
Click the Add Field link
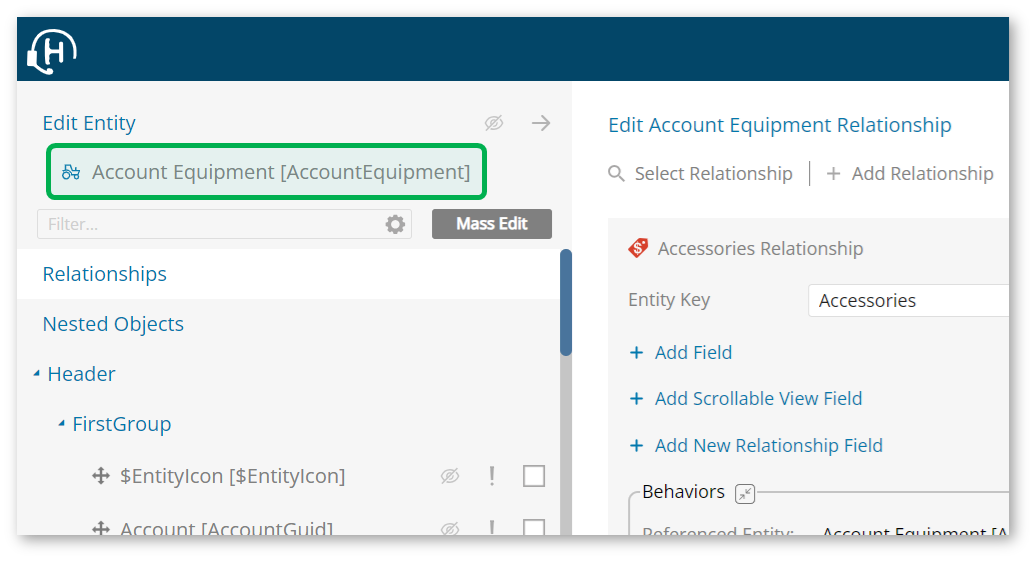click(x=693, y=352)
